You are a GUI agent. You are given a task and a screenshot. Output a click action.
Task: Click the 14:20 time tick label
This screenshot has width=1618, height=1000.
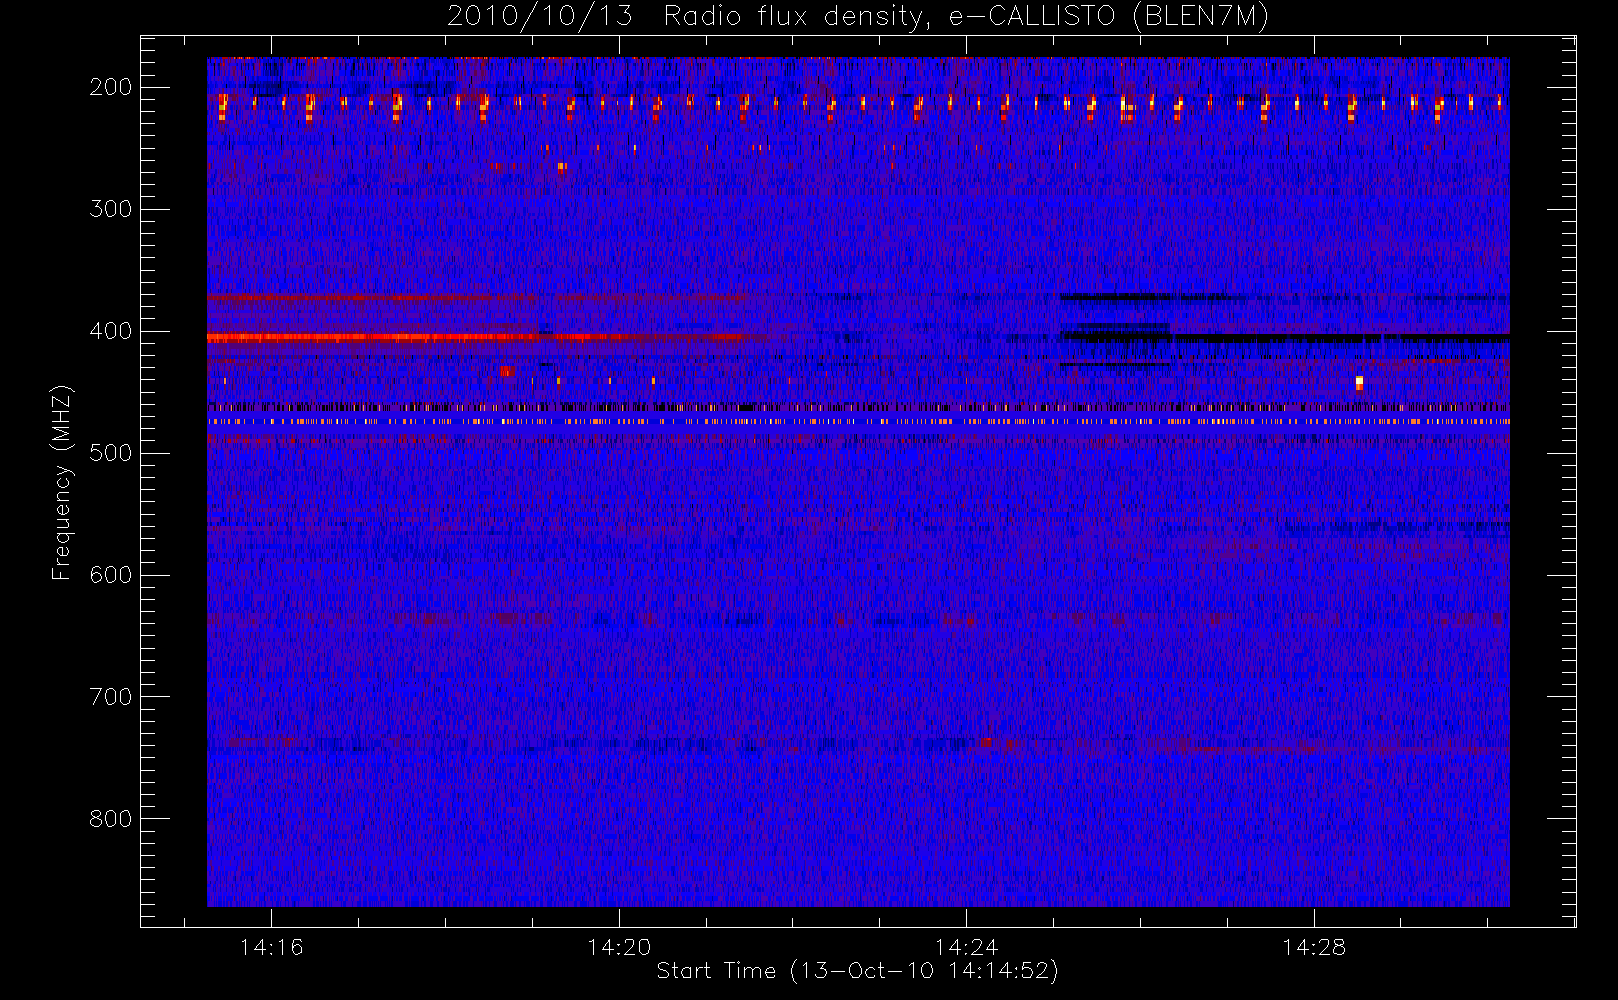(619, 947)
